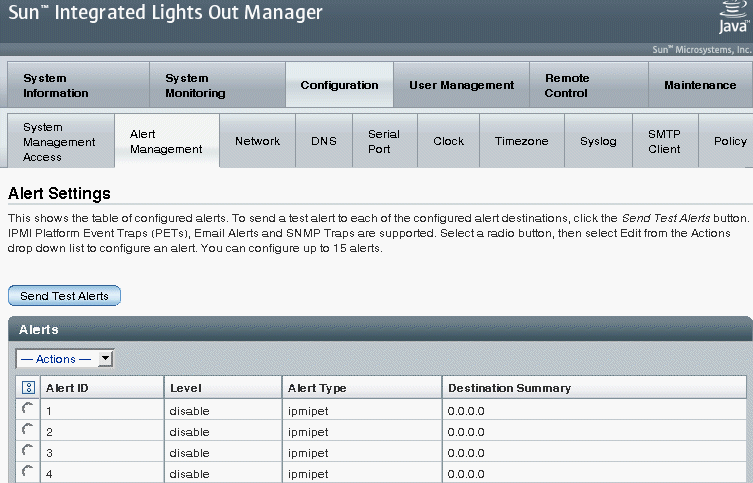Open the Network subtab

point(257,141)
